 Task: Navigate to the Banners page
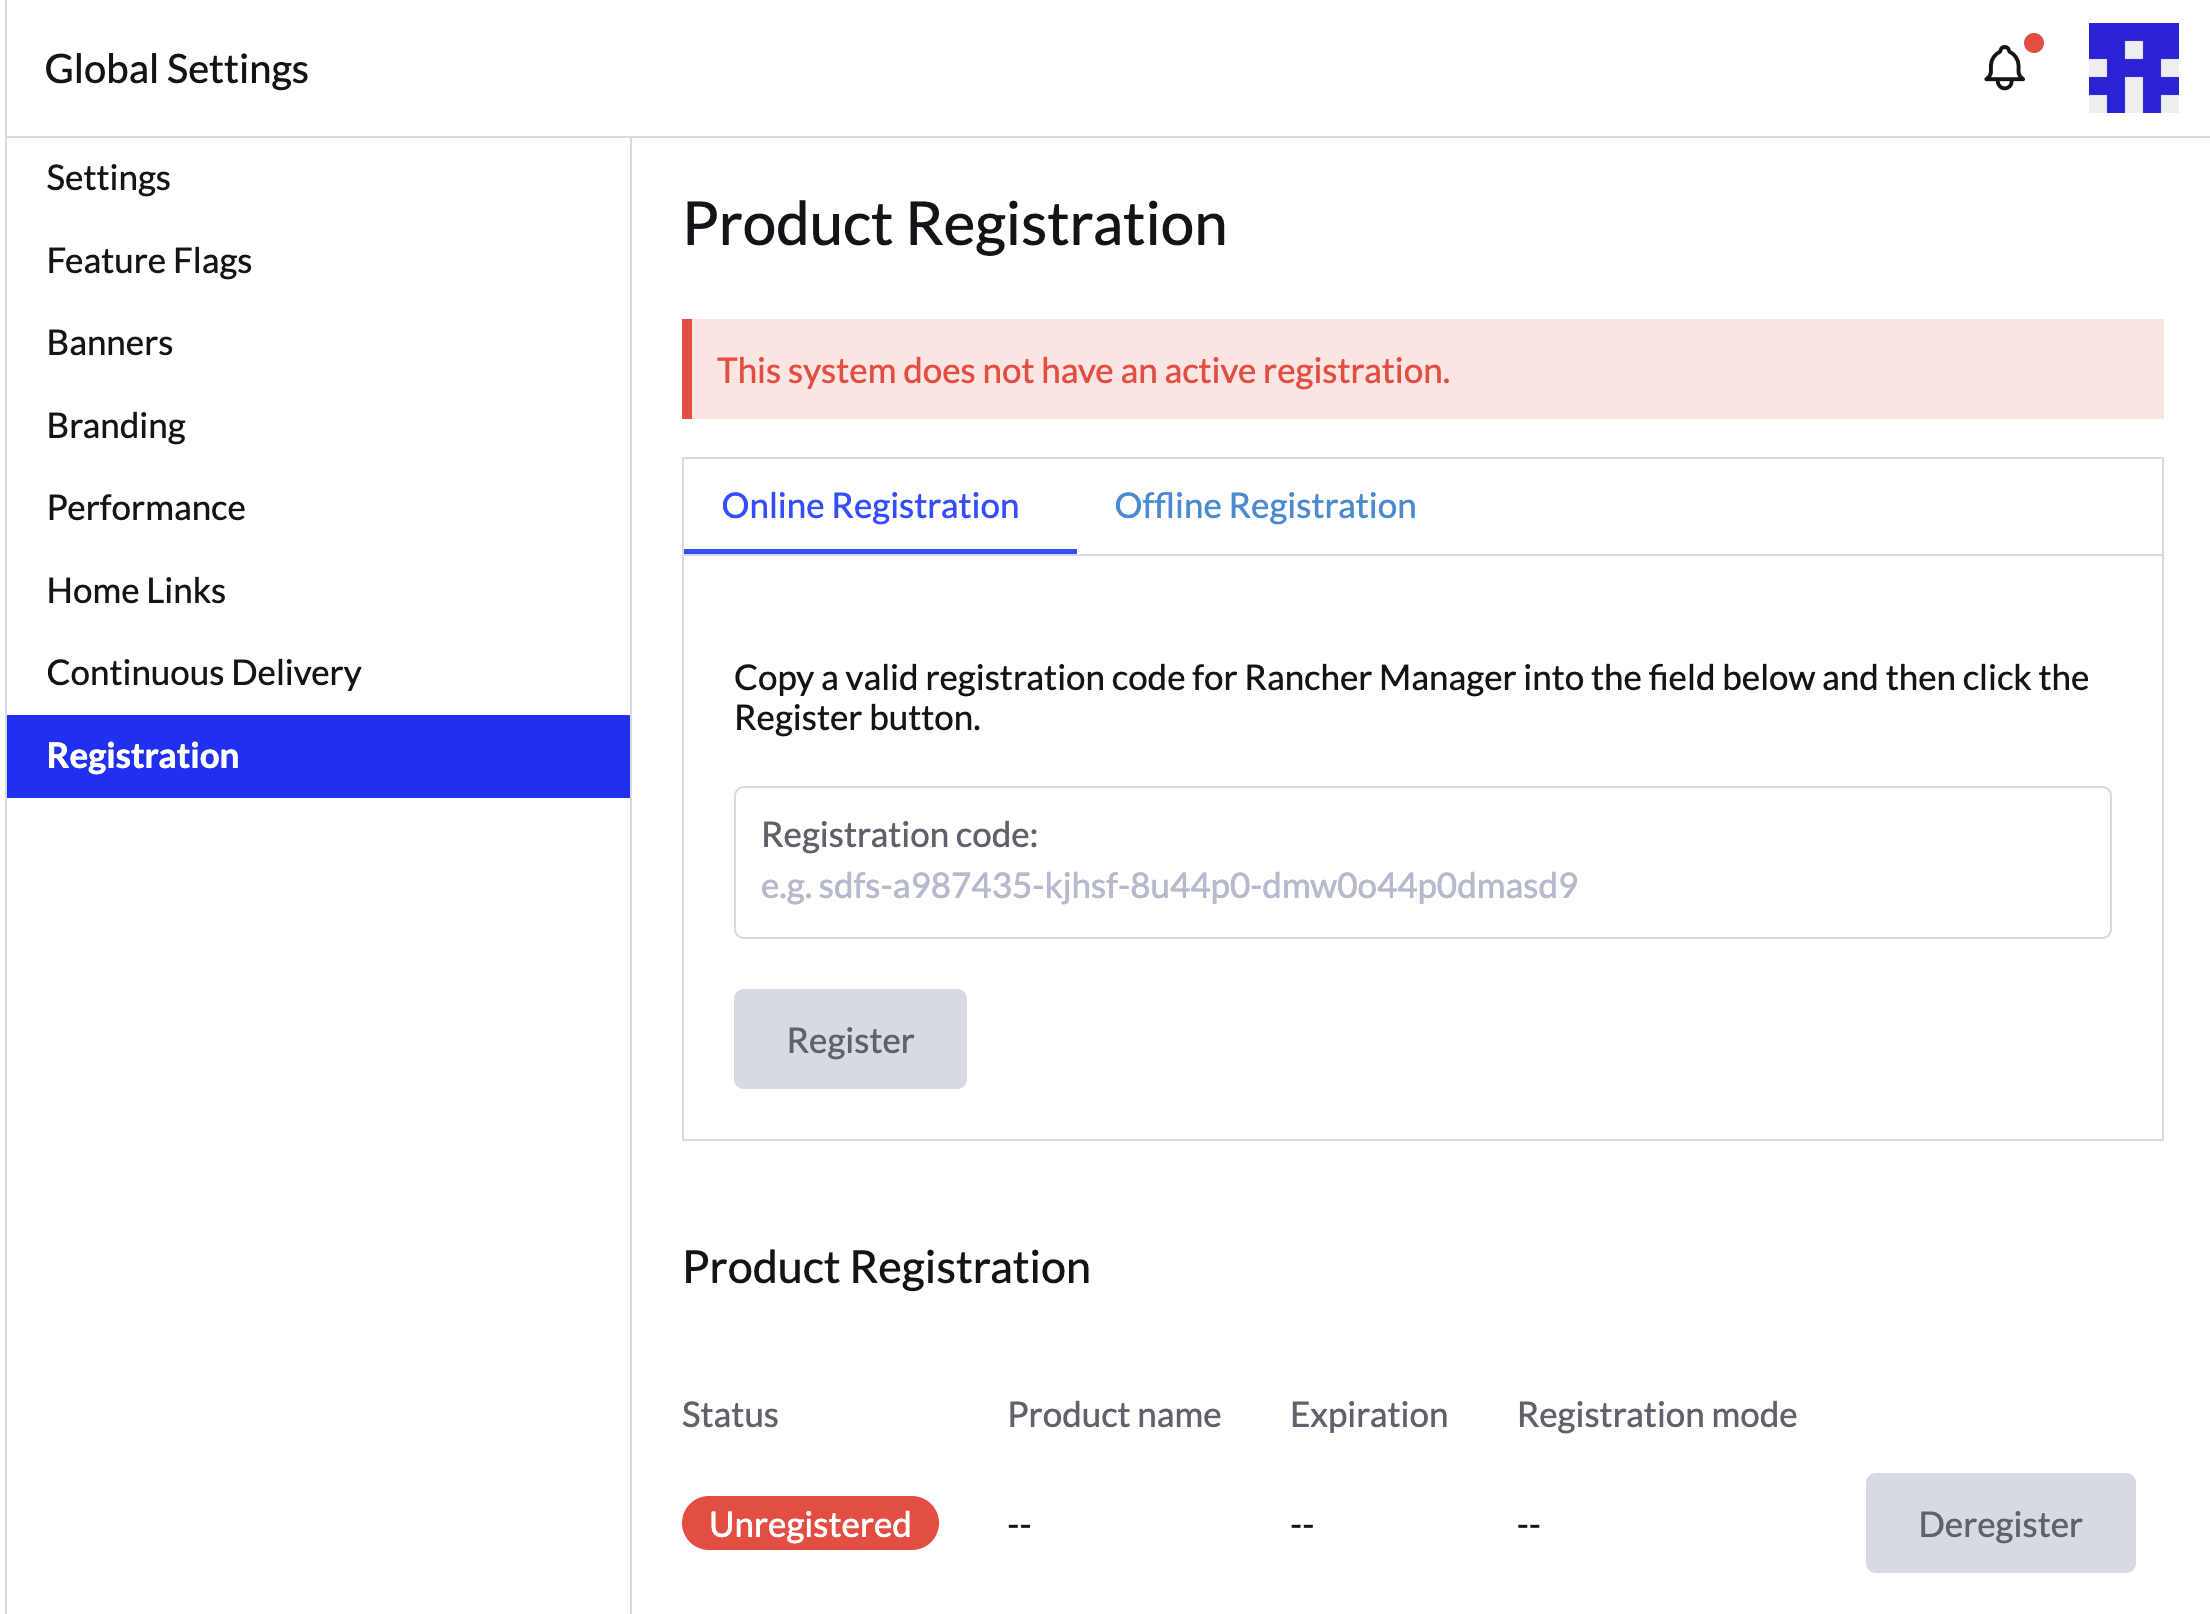click(x=109, y=342)
